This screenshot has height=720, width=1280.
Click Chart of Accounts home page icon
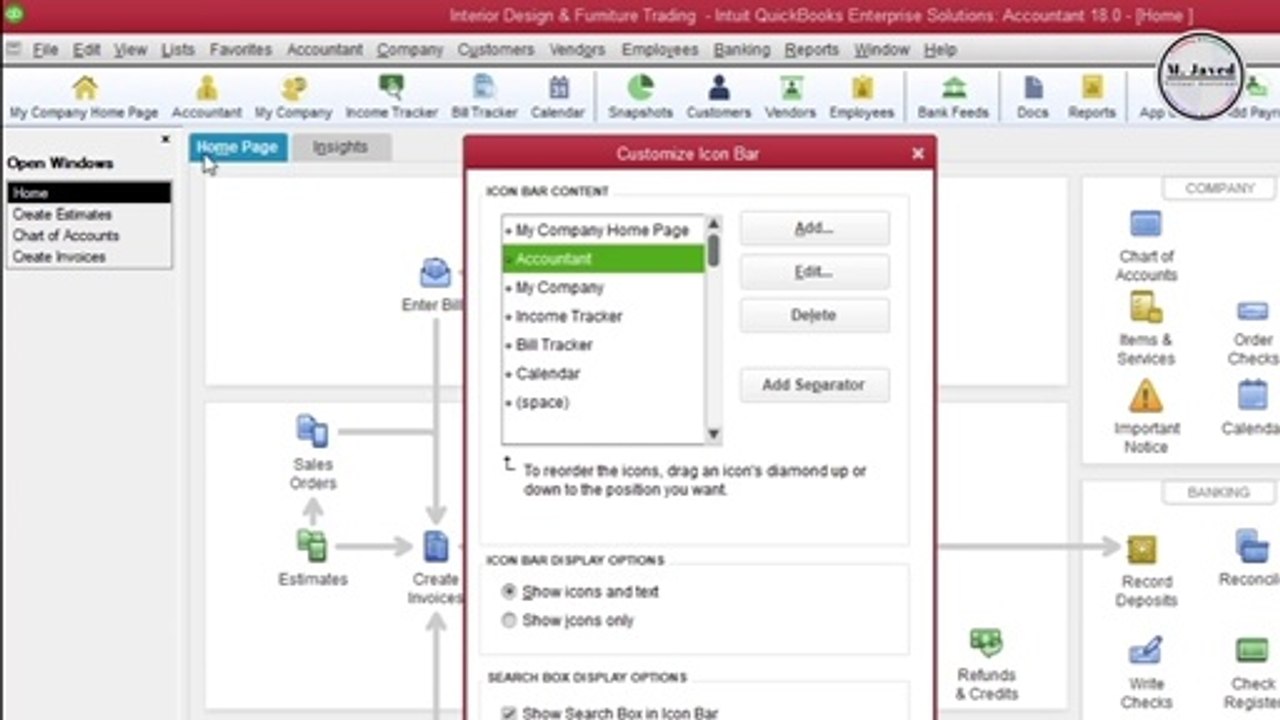pos(1146,246)
